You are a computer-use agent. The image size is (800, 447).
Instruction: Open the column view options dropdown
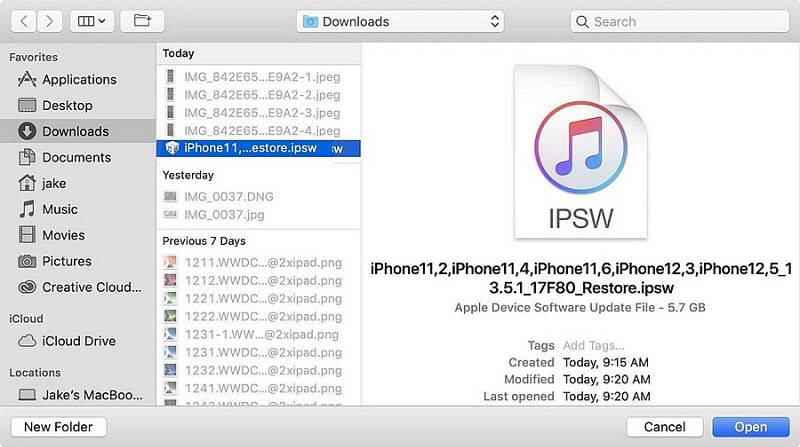(x=92, y=21)
